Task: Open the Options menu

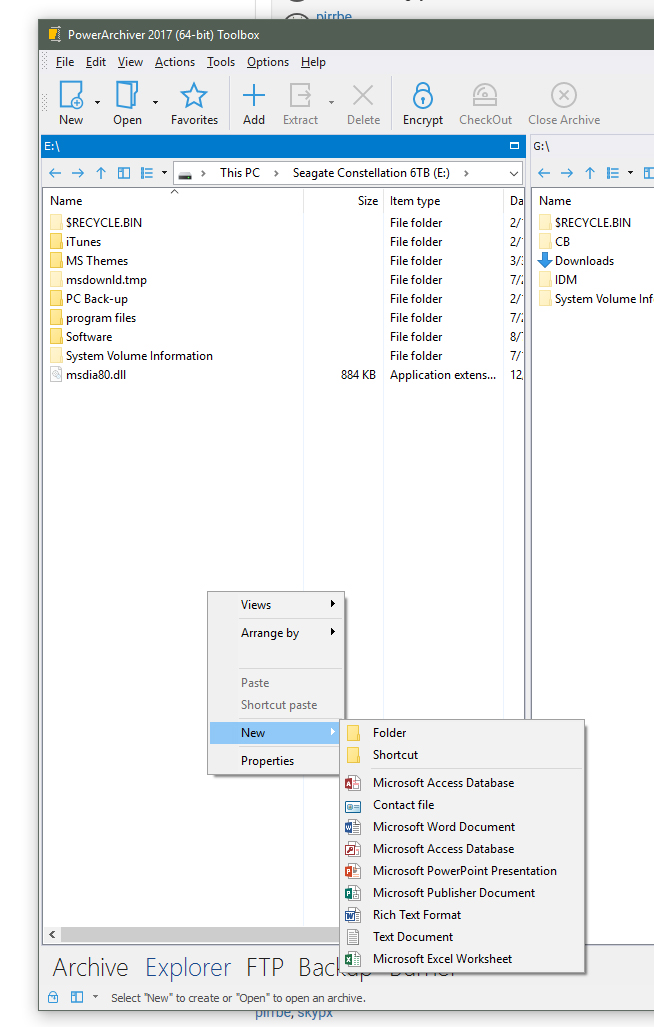Action: [268, 62]
